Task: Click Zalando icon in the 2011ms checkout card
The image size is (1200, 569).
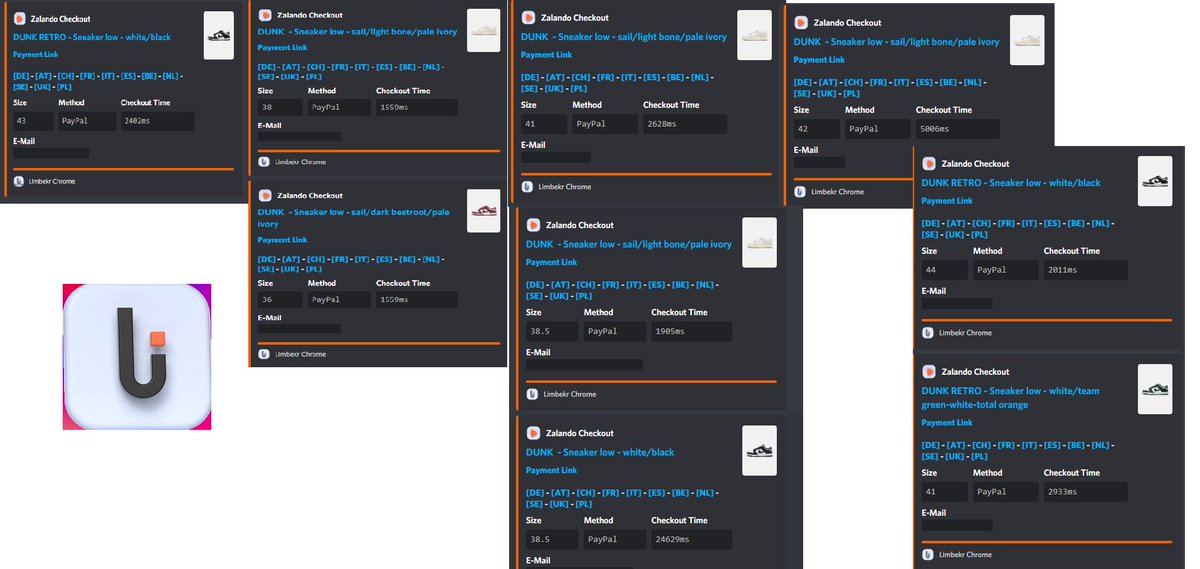Action: click(928, 163)
